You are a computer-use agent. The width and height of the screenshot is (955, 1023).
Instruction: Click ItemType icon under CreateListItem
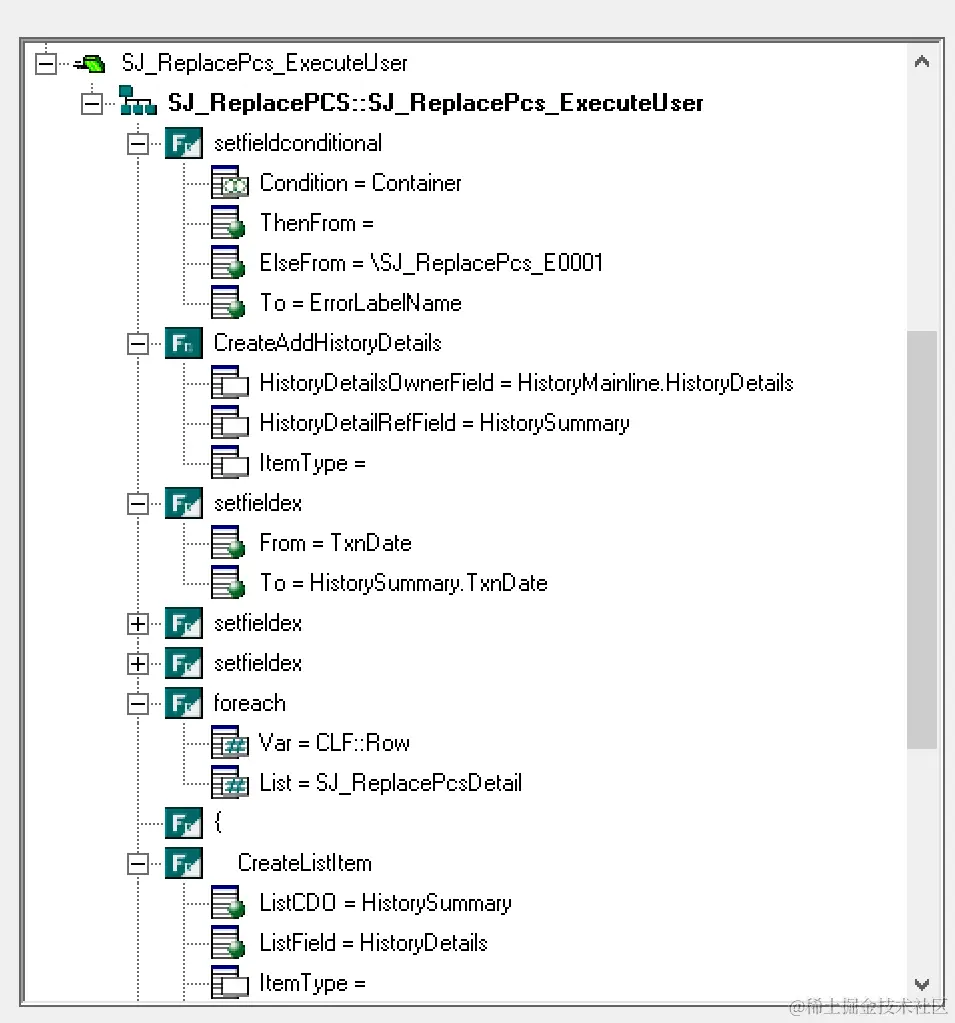230,983
